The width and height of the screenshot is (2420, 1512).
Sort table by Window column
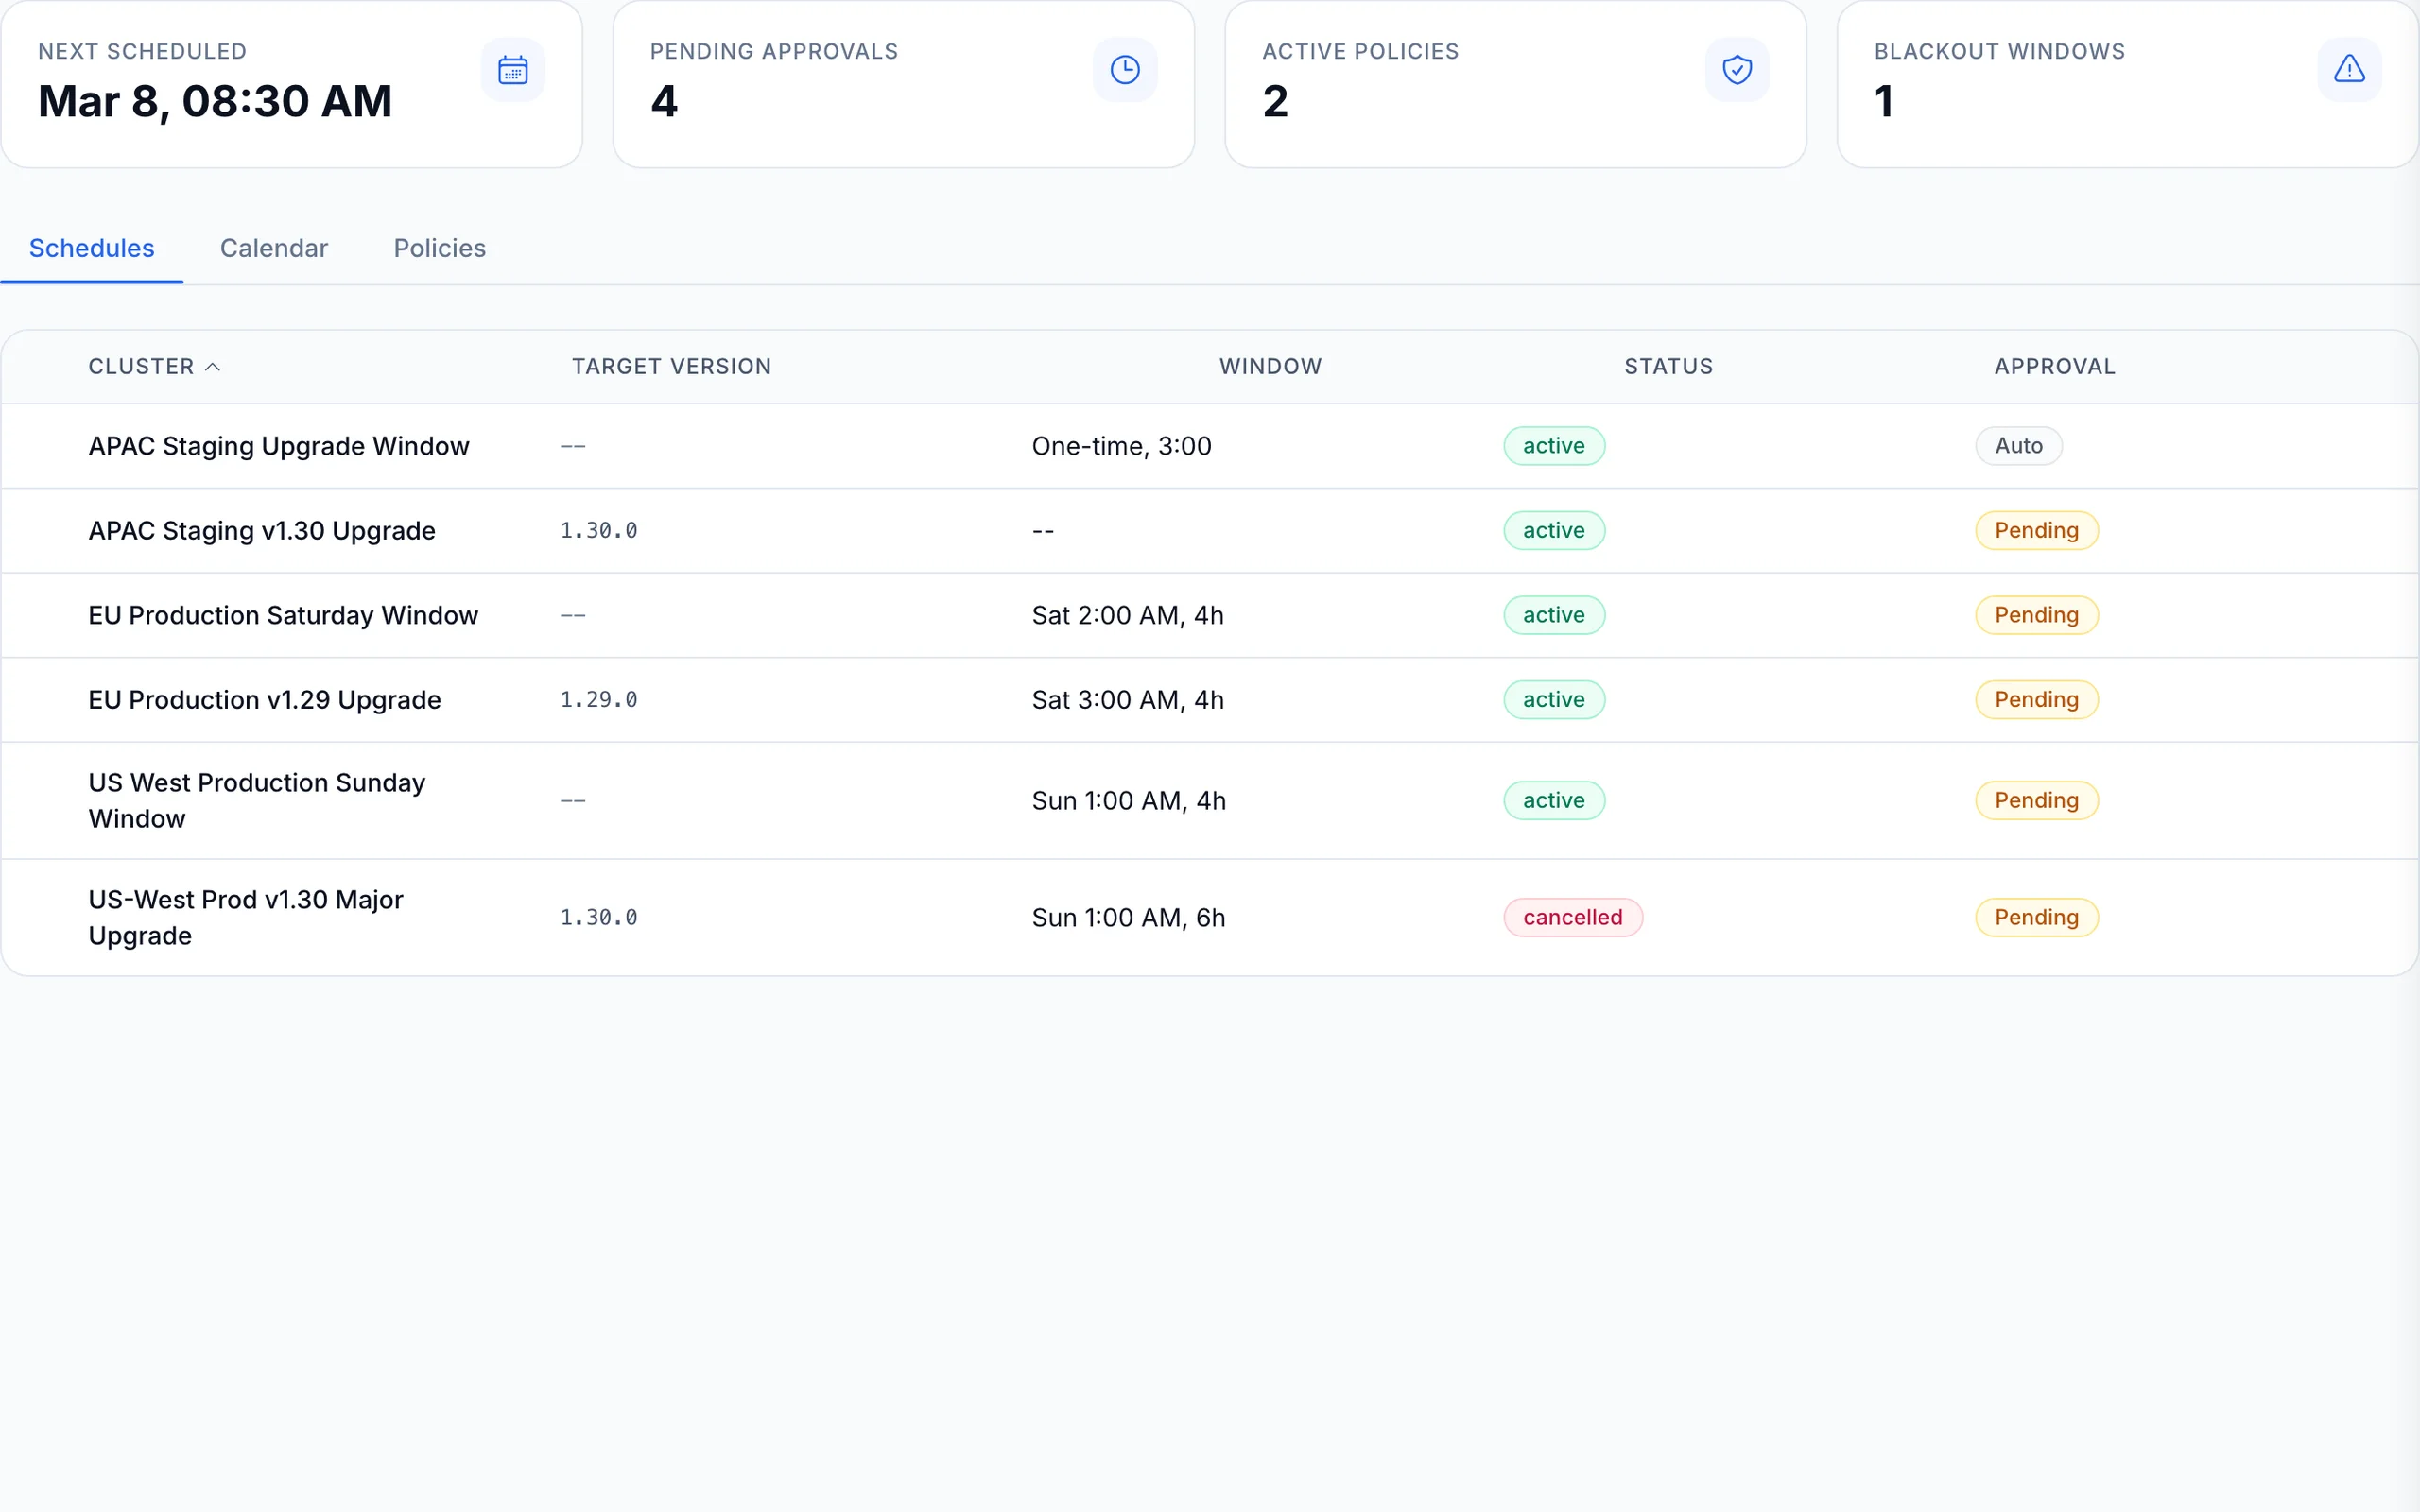tap(1270, 366)
